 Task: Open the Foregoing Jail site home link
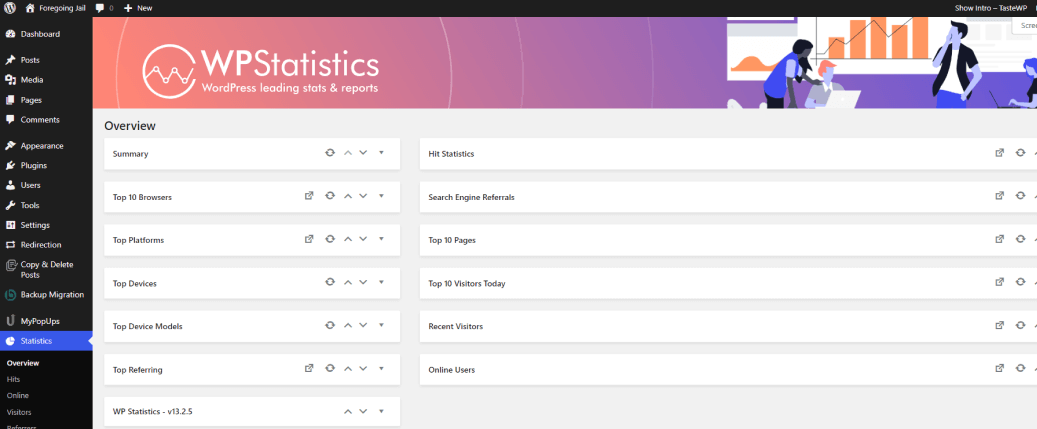[x=56, y=8]
